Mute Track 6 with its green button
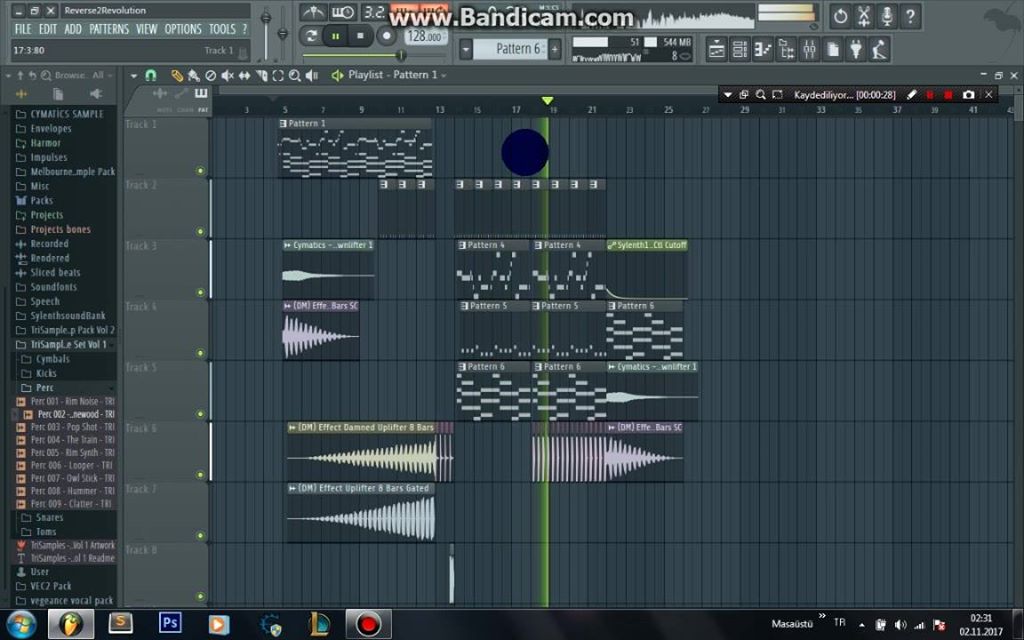1024x640 pixels. pos(200,475)
